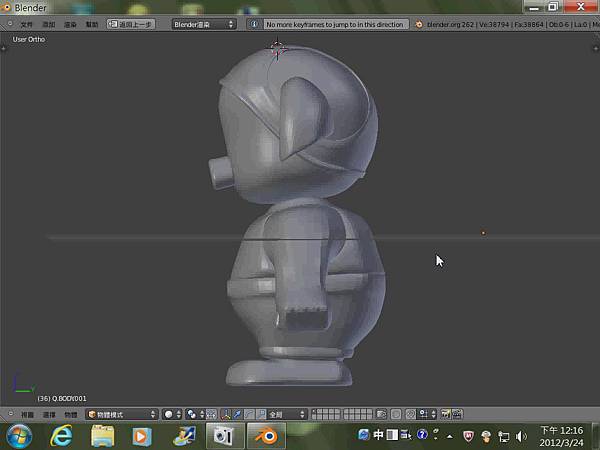Open the network status tray icon
This screenshot has height=450, width=600.
(x=504, y=436)
